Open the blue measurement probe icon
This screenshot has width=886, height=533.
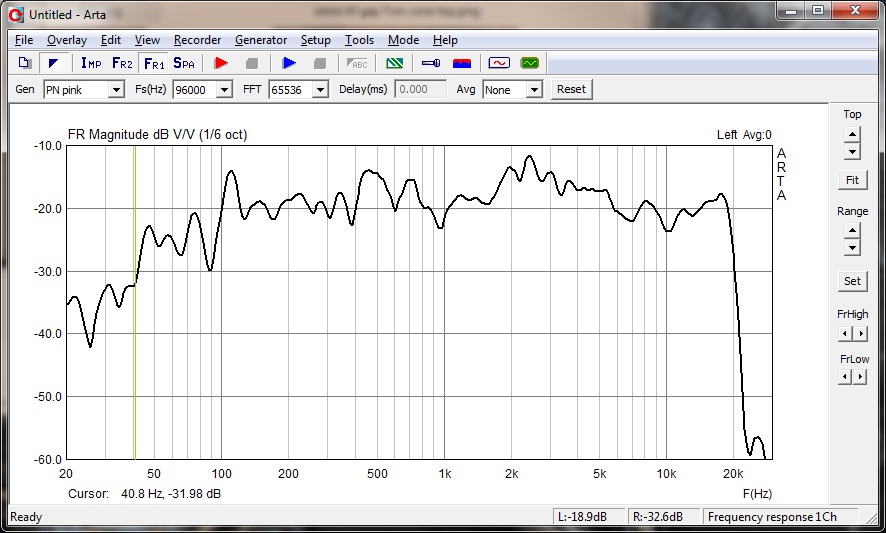pyautogui.click(x=431, y=63)
